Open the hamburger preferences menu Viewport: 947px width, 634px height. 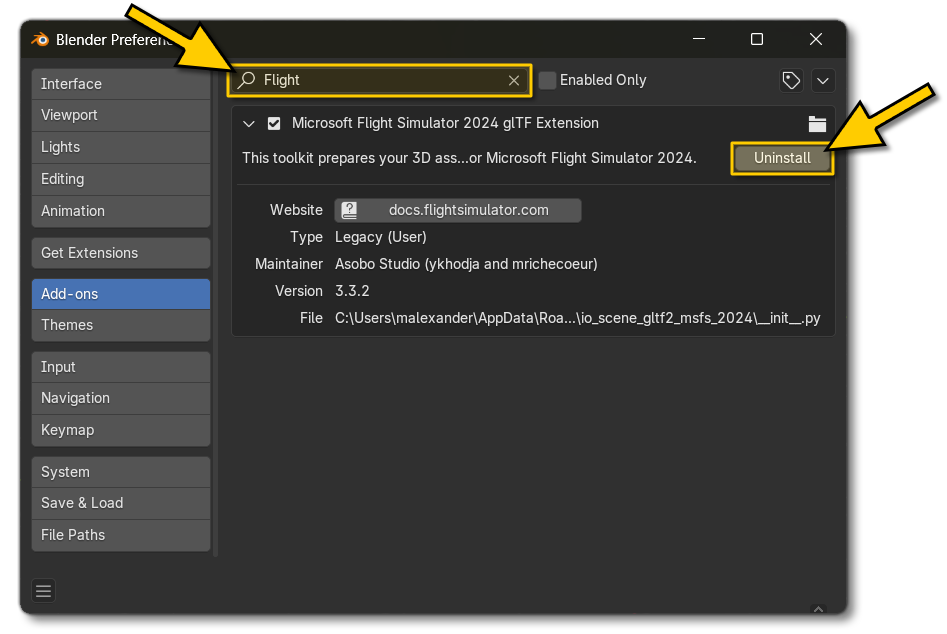point(43,590)
